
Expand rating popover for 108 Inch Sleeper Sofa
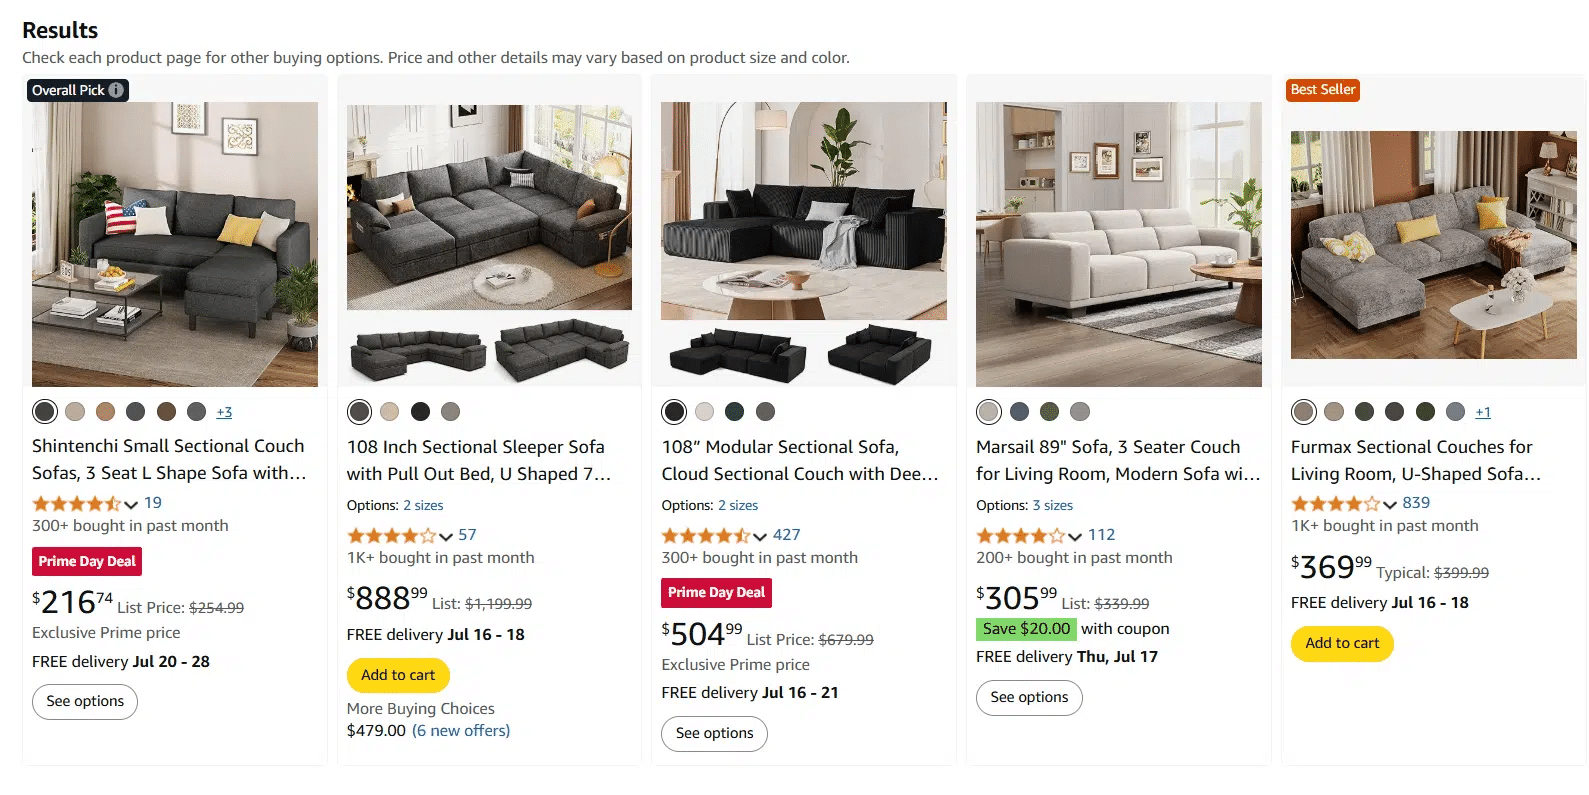tap(446, 536)
